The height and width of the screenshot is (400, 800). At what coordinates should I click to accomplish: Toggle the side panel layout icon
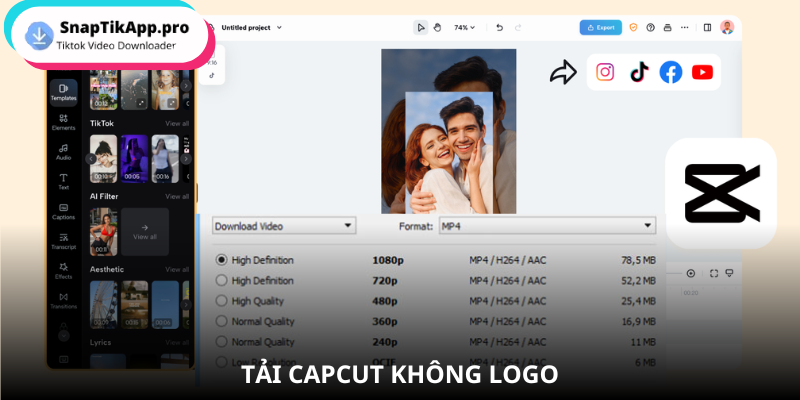pos(707,28)
